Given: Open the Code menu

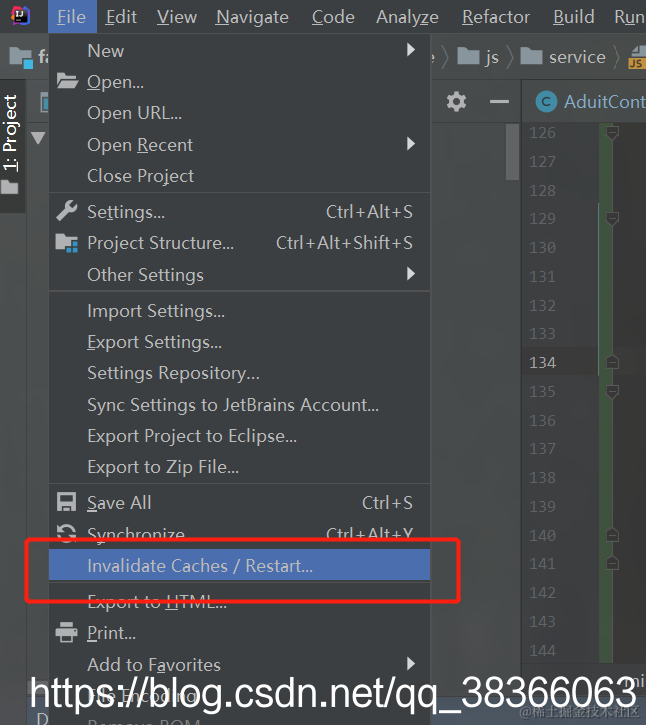Looking at the screenshot, I should click(333, 17).
